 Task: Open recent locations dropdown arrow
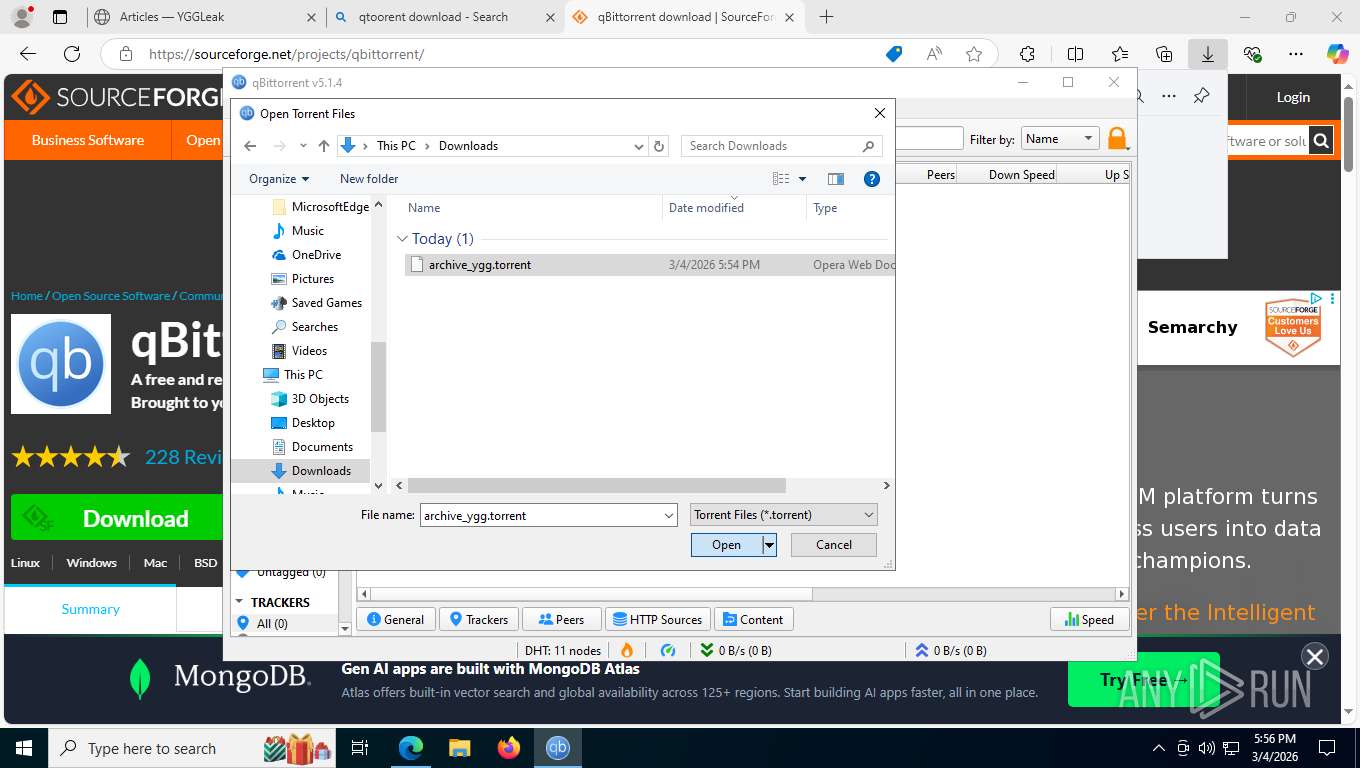303,146
